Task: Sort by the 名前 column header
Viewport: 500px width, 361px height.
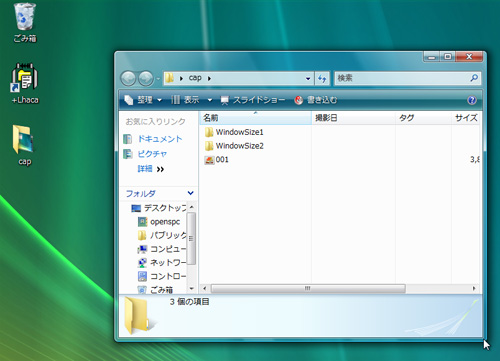Action: [x=255, y=118]
